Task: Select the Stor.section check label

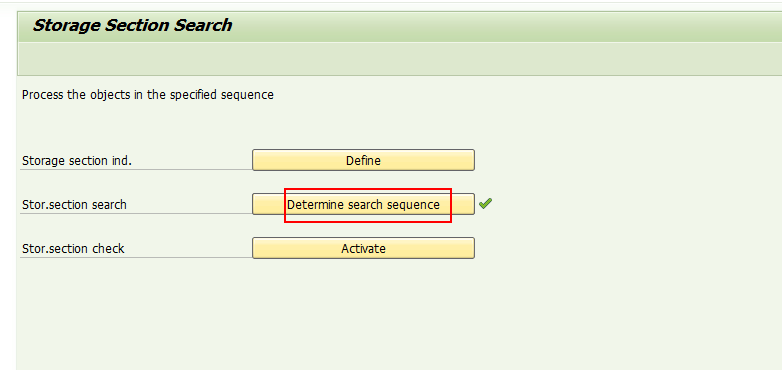Action: 73,248
